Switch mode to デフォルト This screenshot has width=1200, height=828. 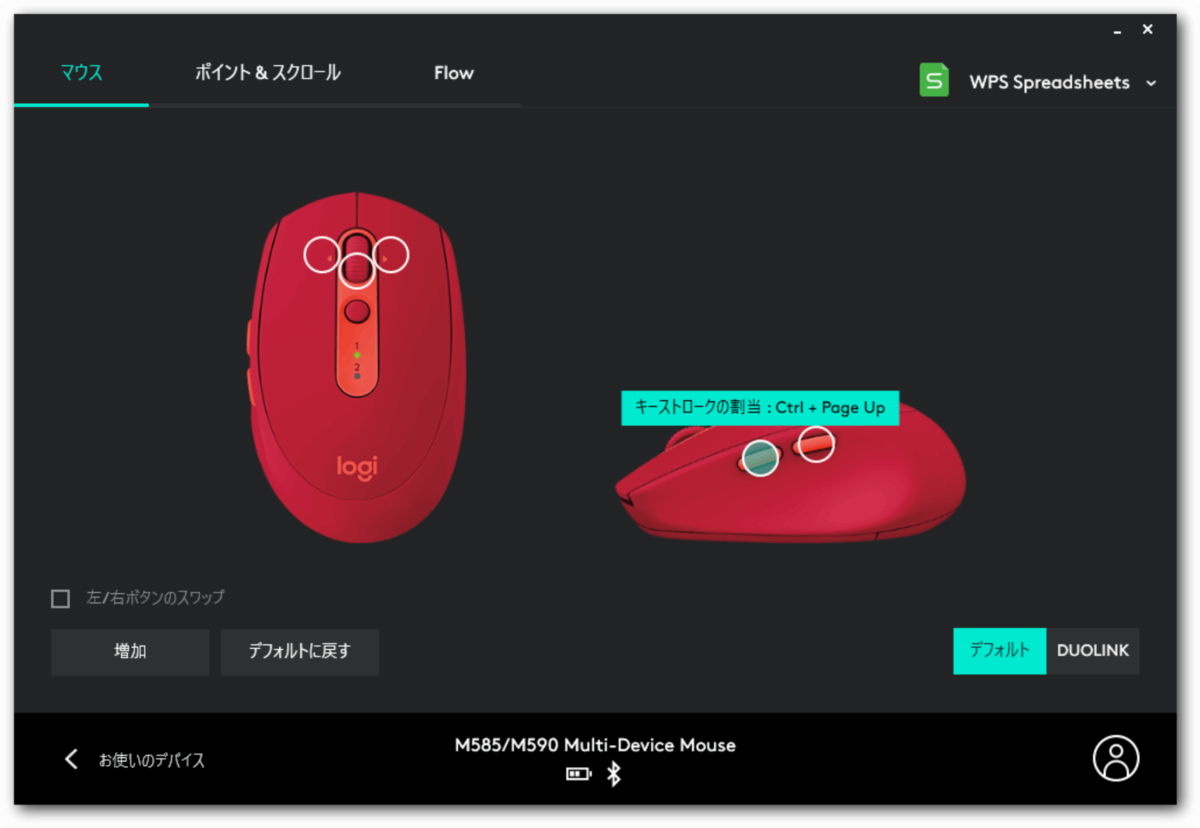[x=999, y=651]
